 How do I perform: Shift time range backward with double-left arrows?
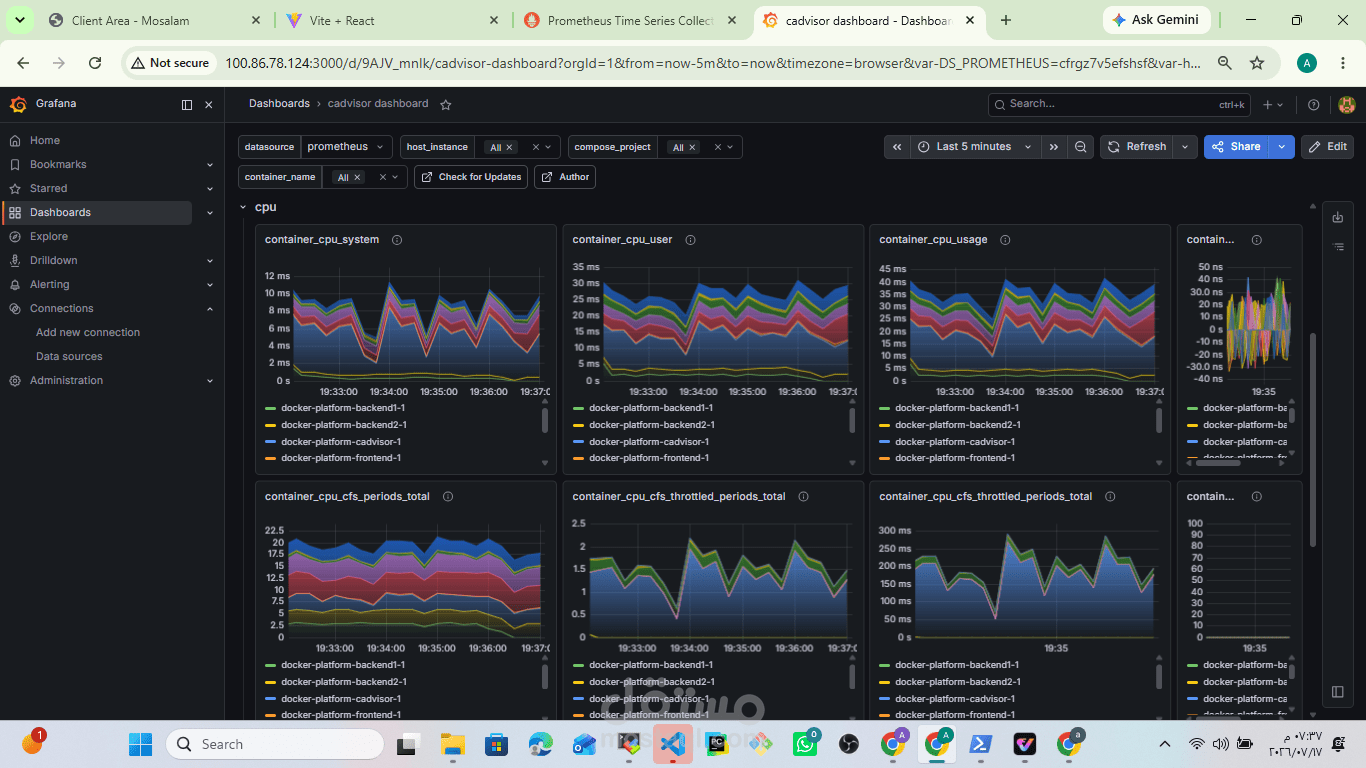pyautogui.click(x=897, y=147)
